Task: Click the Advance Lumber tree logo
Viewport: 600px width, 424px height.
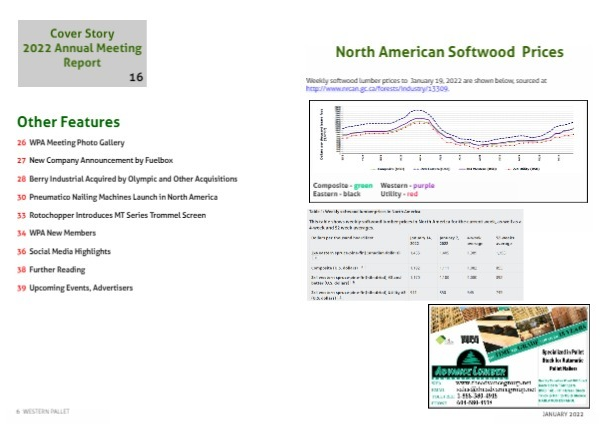Action: click(471, 358)
